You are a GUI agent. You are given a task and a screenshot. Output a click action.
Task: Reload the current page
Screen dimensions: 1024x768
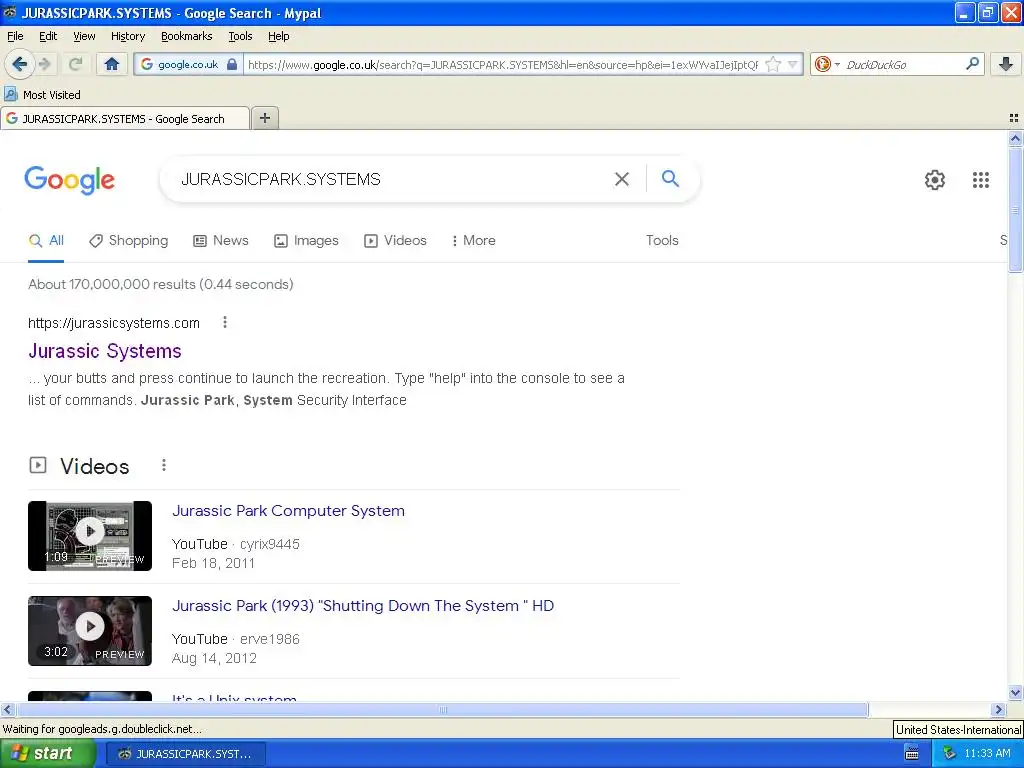[75, 64]
